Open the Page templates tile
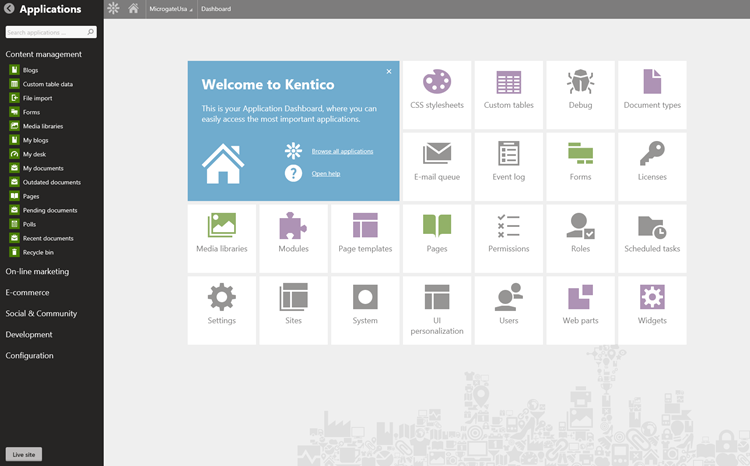Image resolution: width=750 pixels, height=466 pixels. (x=365, y=238)
